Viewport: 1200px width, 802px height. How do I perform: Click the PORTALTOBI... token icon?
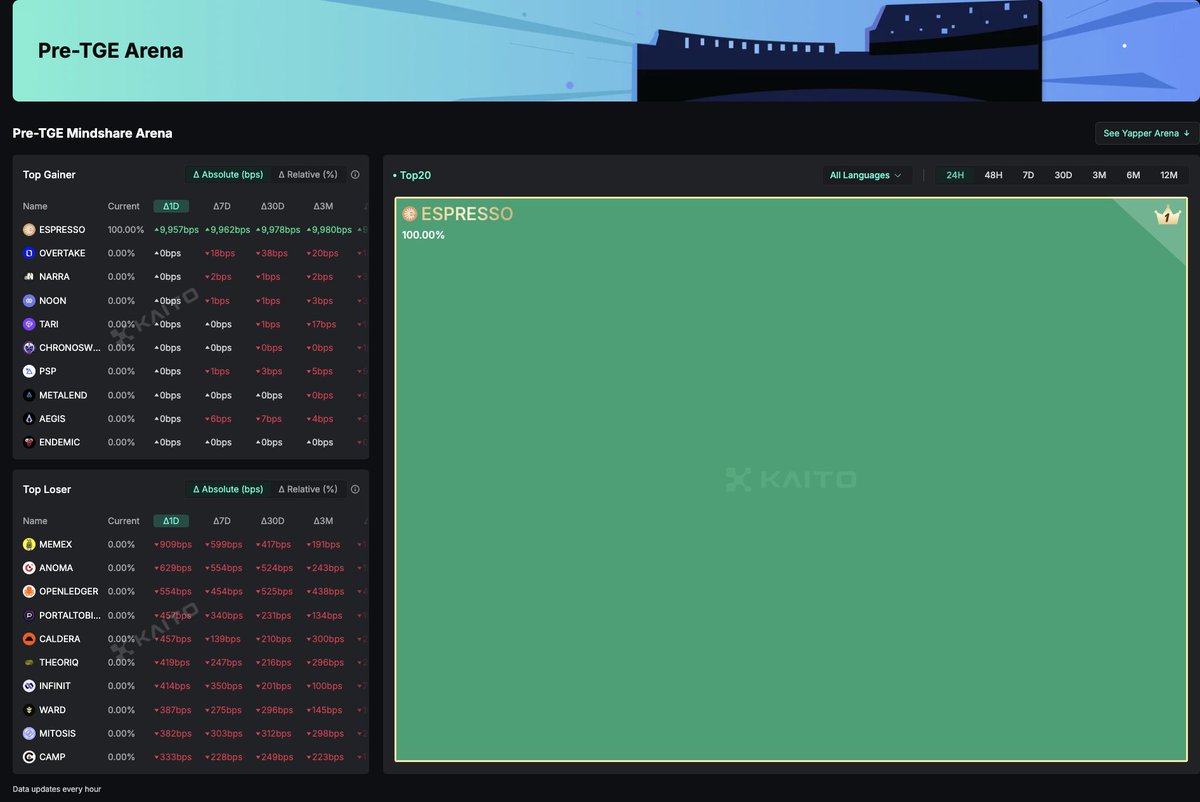pyautogui.click(x=29, y=616)
